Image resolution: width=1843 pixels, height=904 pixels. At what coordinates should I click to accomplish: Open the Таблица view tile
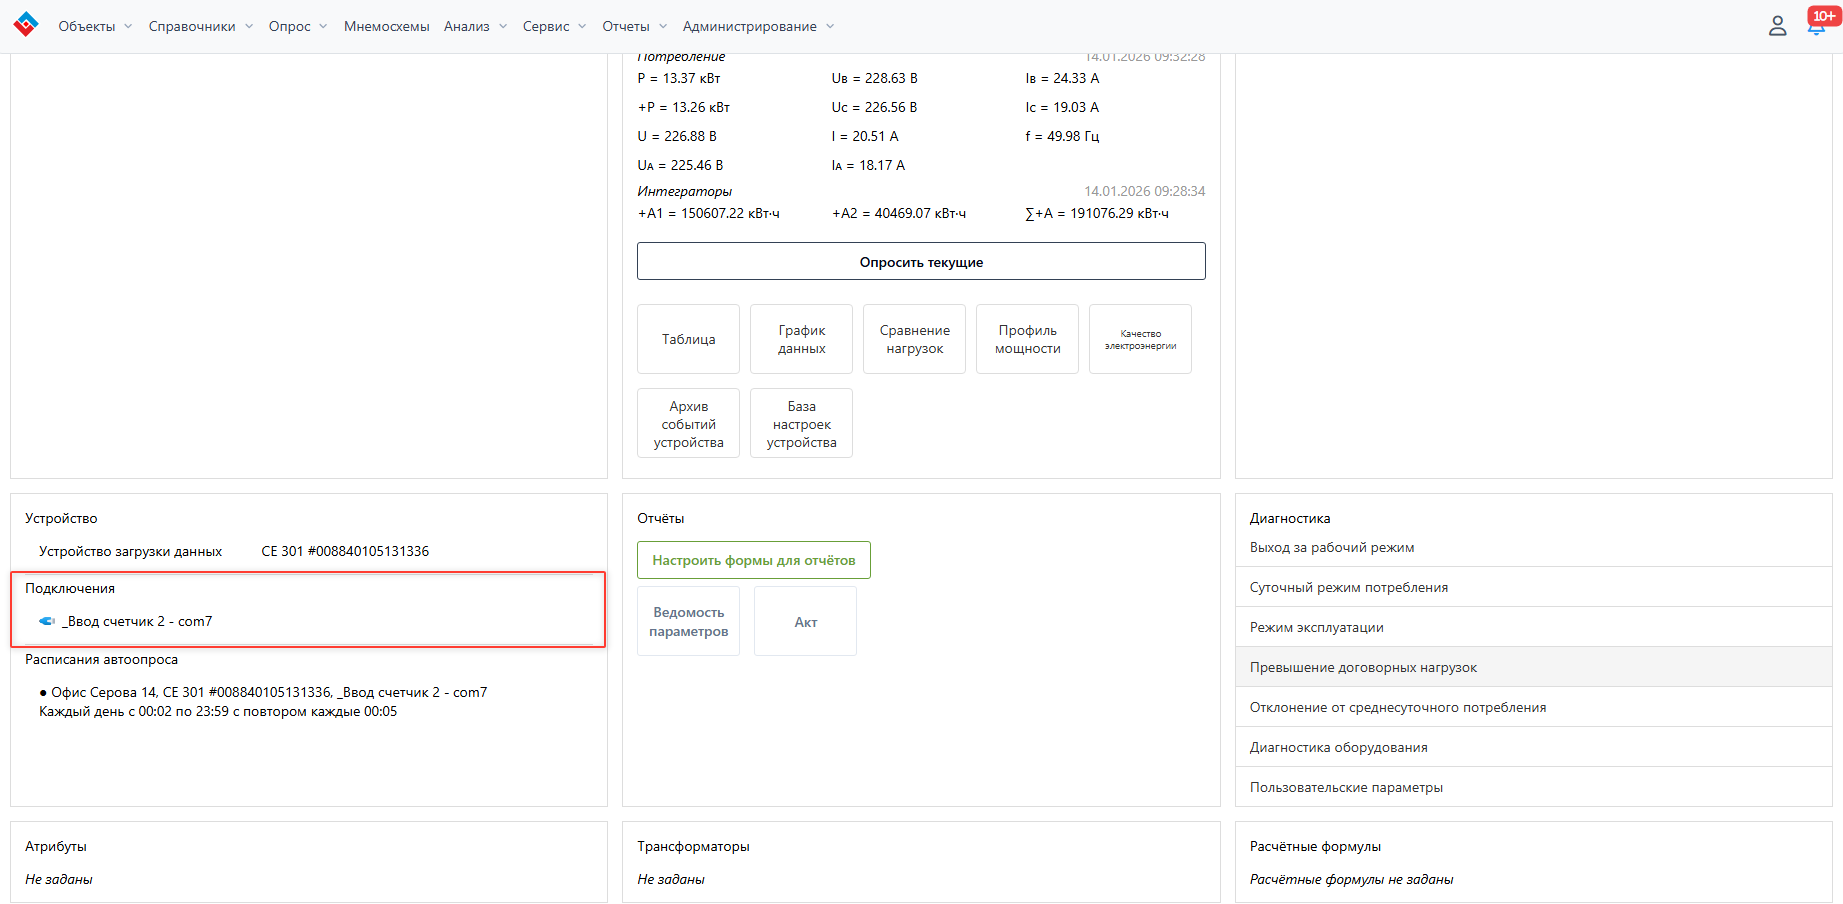688,339
